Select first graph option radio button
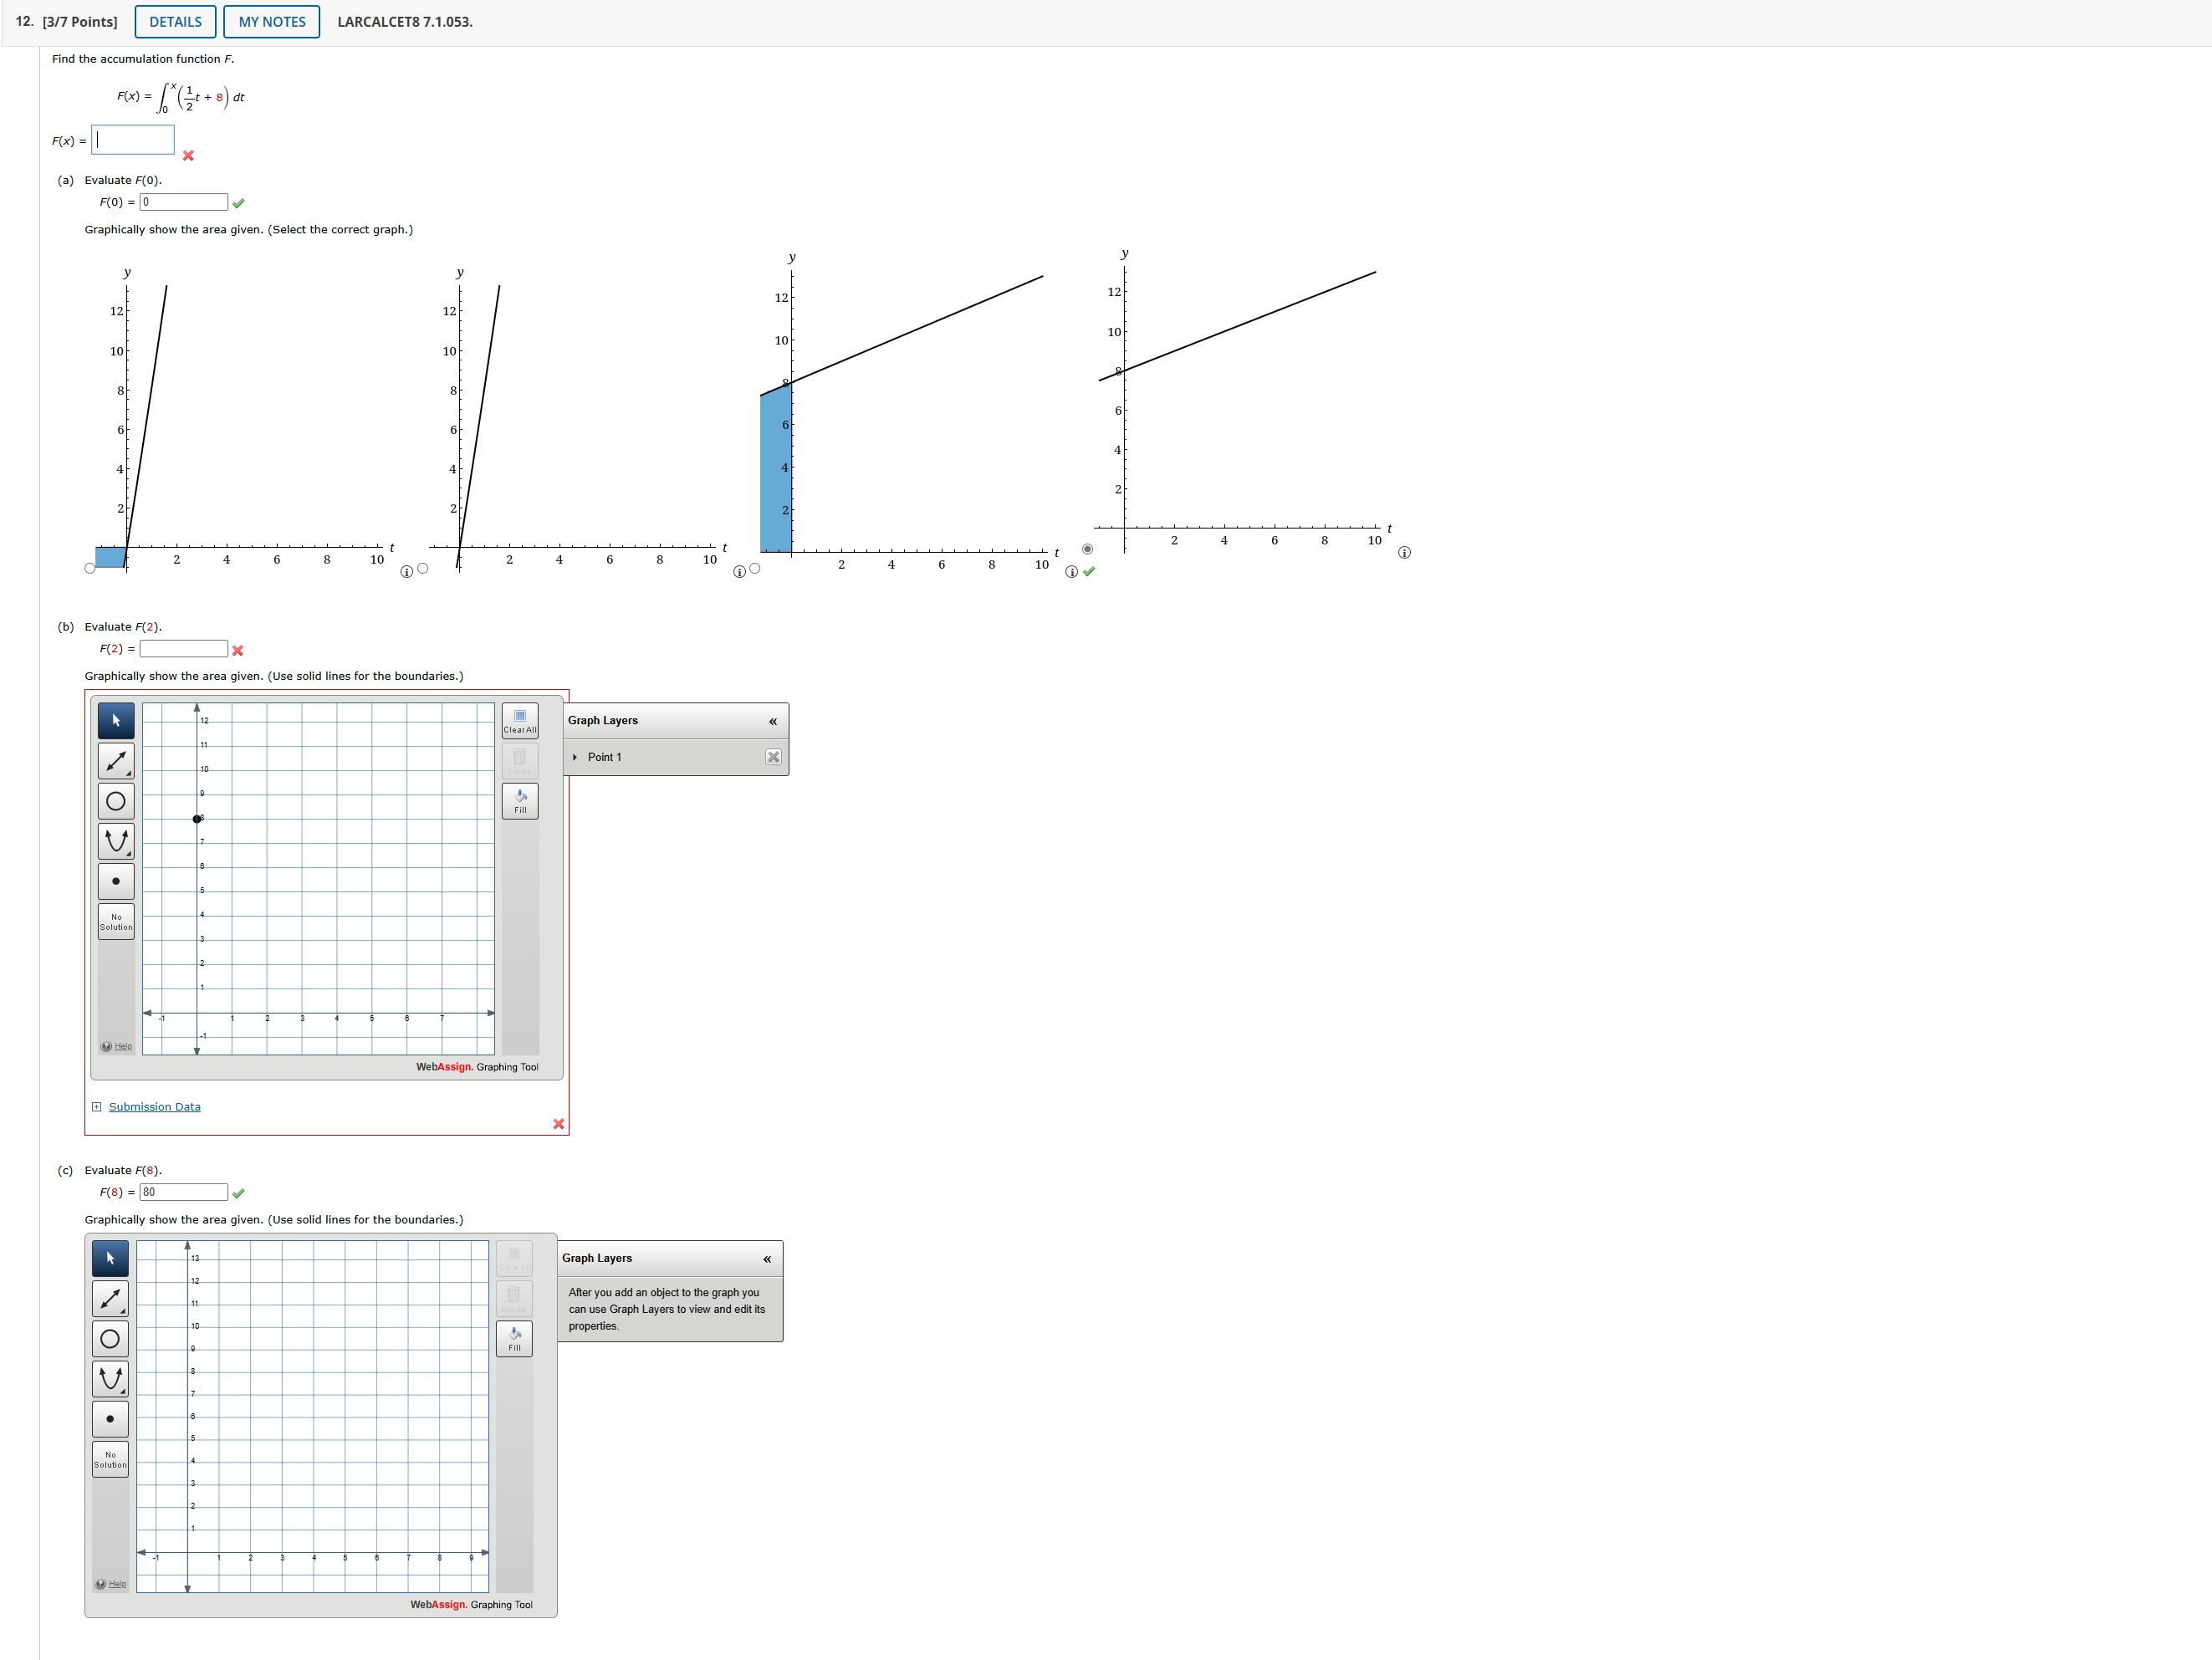The image size is (2212, 1660). coord(90,568)
